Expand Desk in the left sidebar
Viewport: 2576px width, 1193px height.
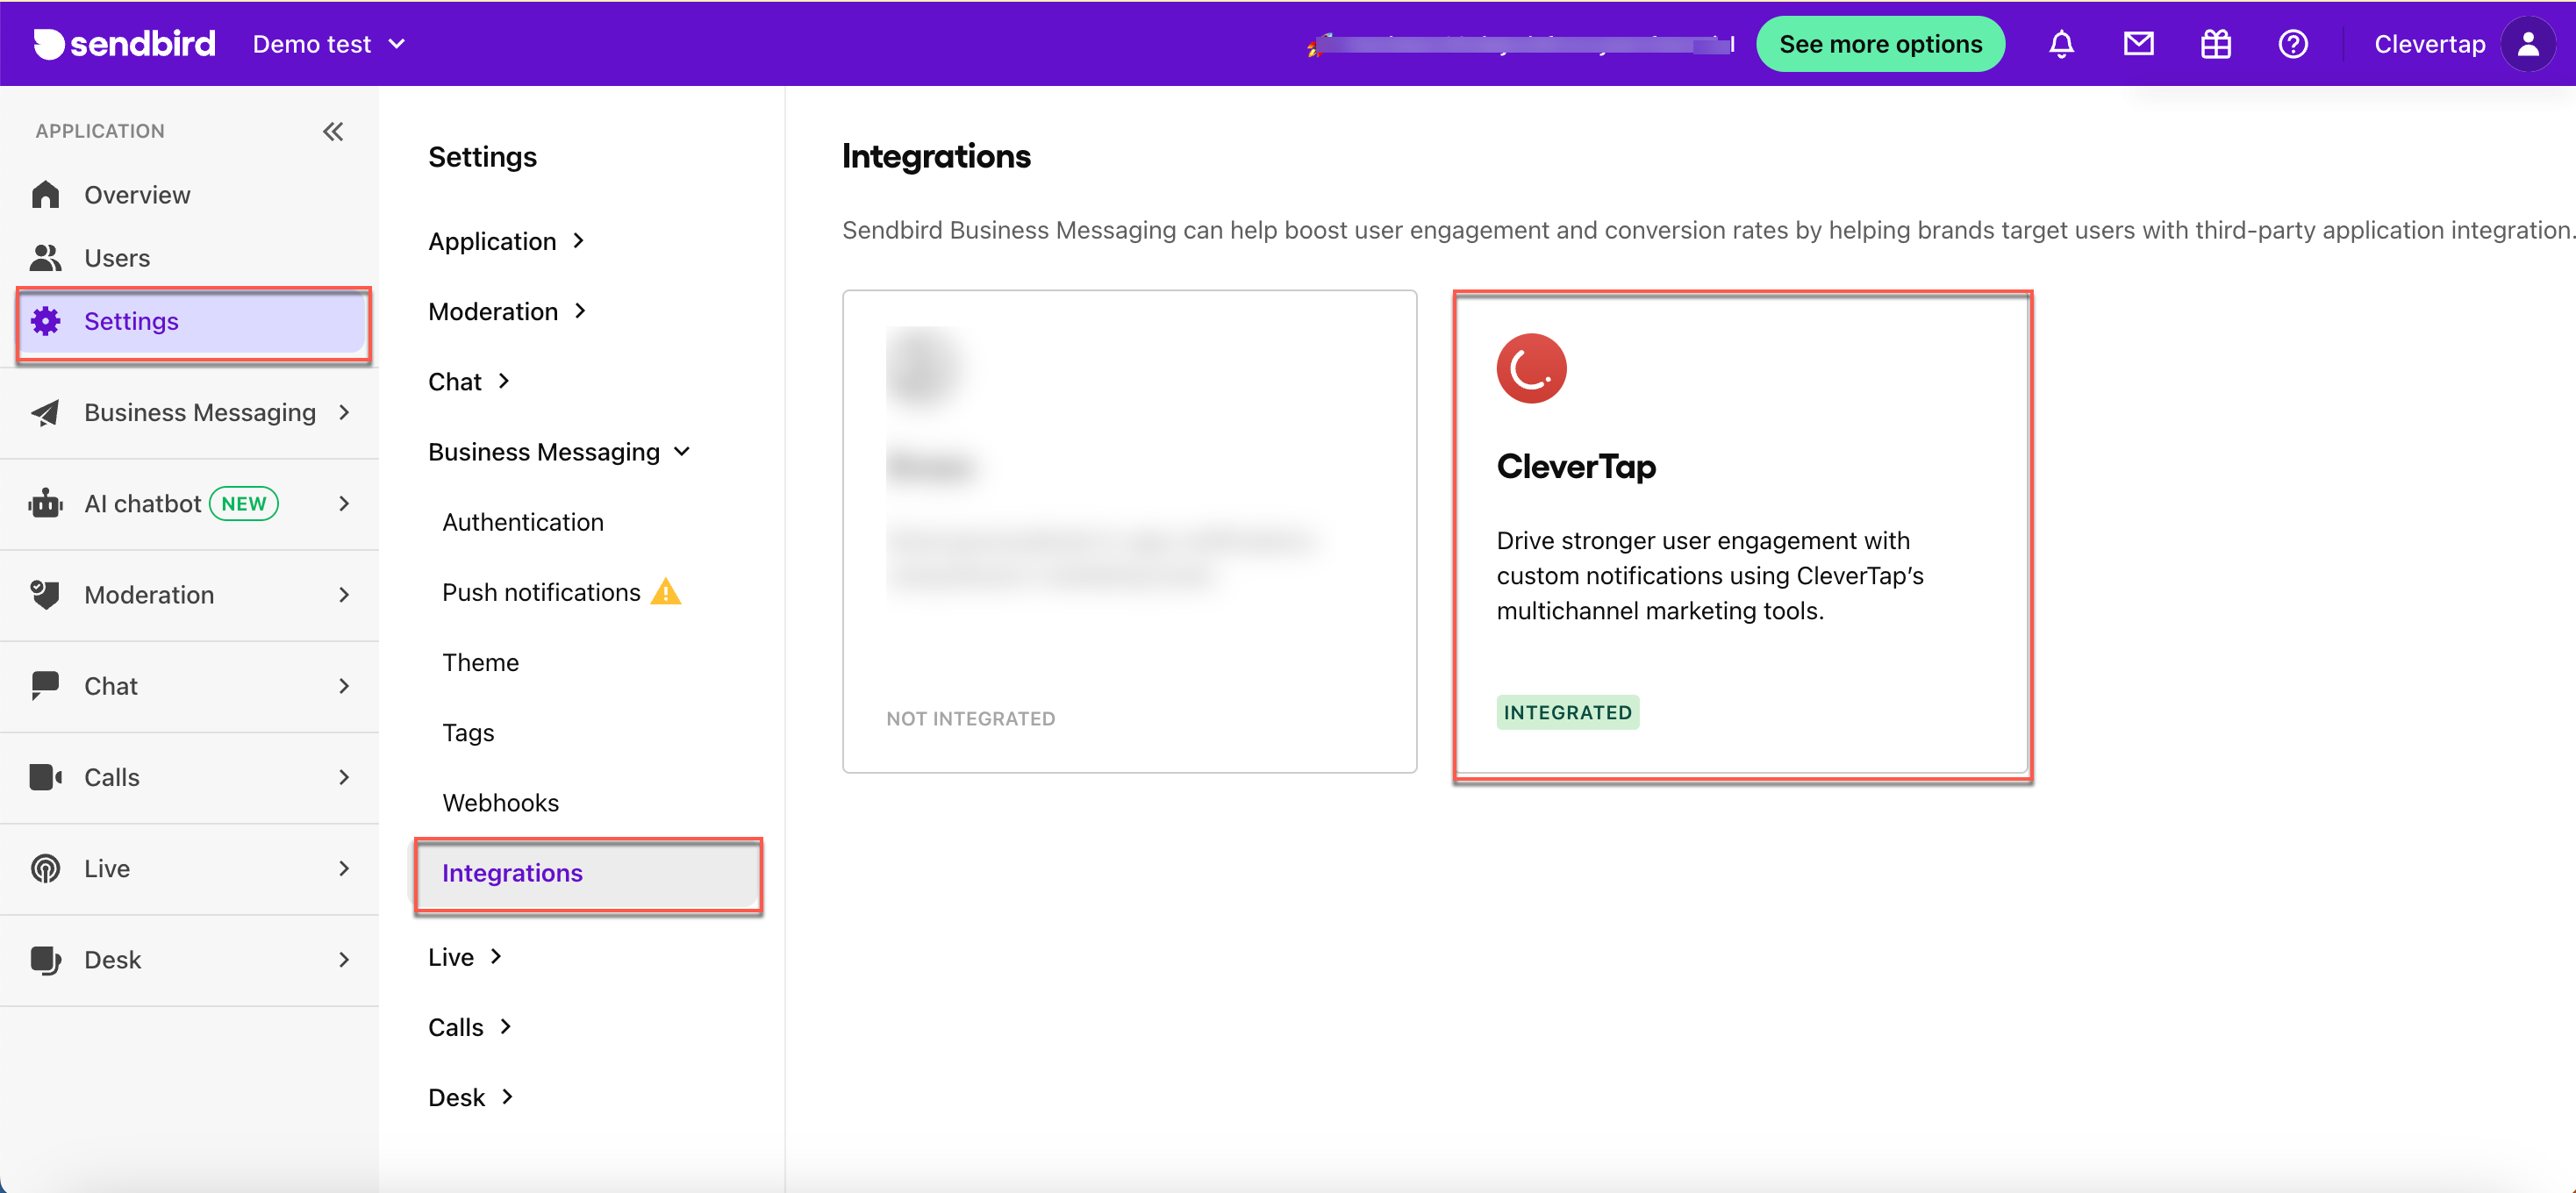[190, 959]
